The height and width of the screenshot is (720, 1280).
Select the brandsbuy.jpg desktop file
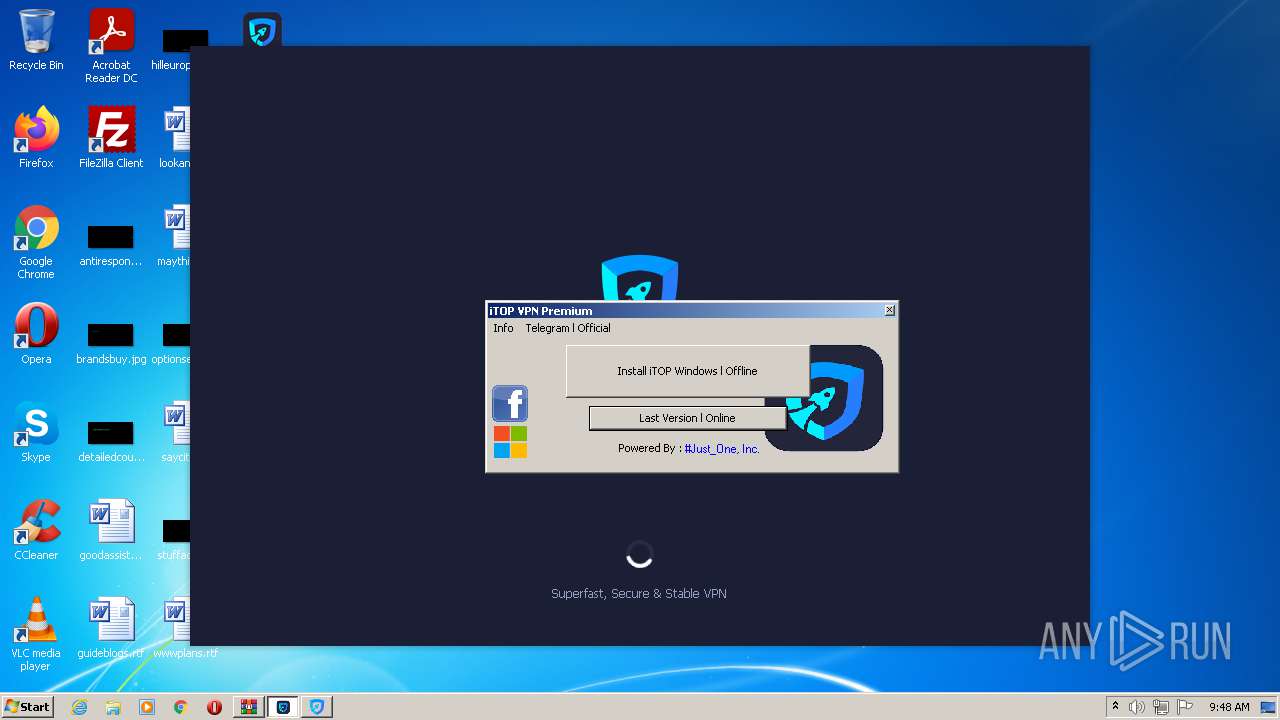tap(111, 343)
